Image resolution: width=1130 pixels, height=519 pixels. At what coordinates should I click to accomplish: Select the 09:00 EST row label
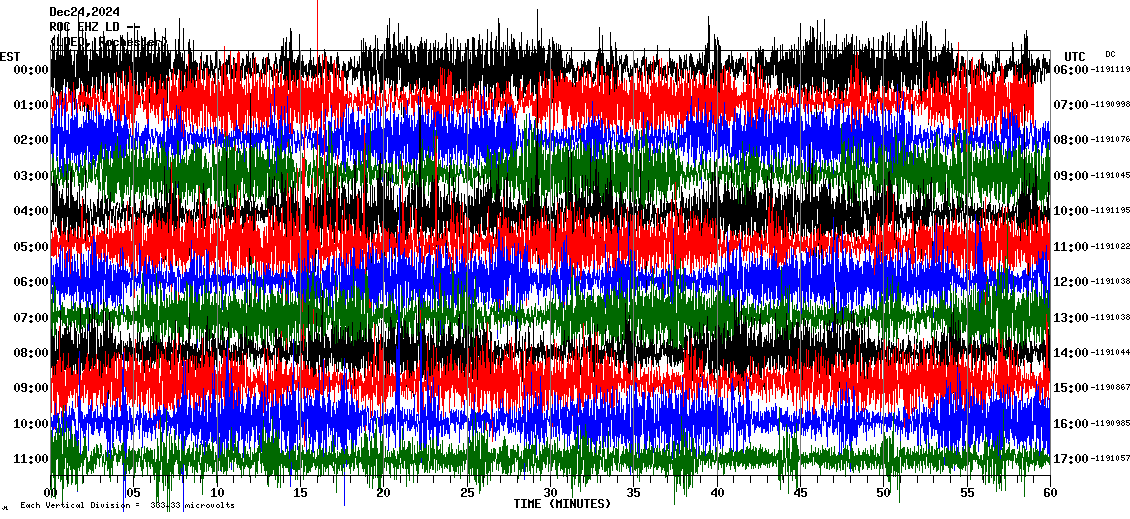pos(31,388)
